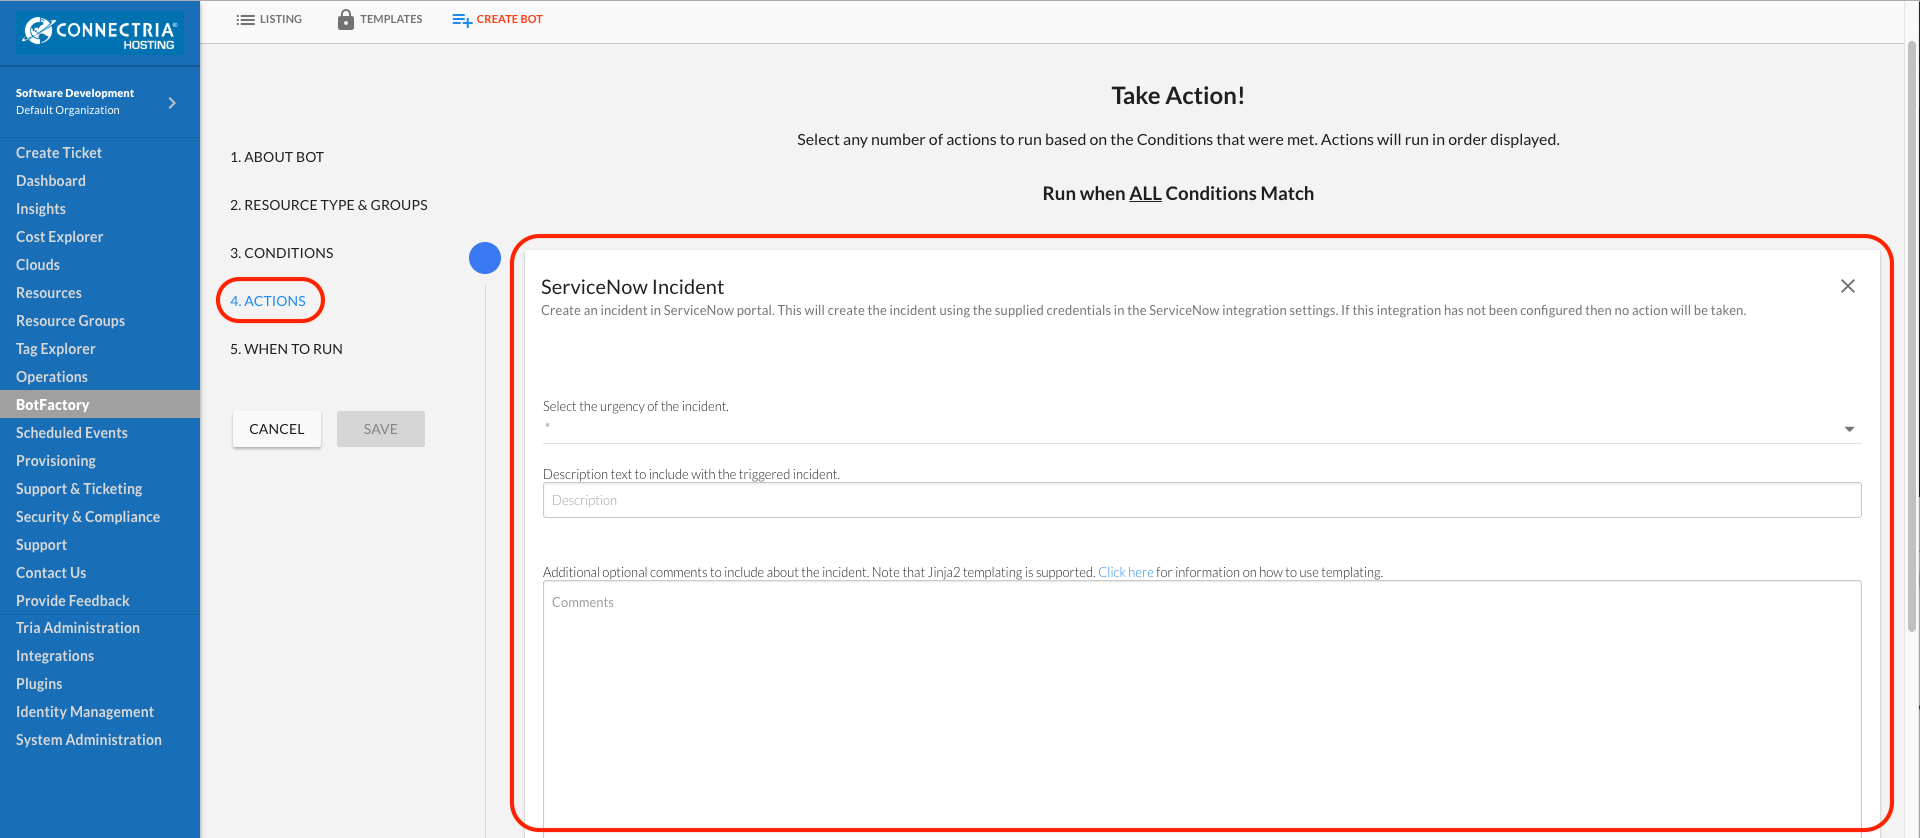Close the ServiceNow Incident action card
Image resolution: width=1920 pixels, height=838 pixels.
pyautogui.click(x=1848, y=286)
